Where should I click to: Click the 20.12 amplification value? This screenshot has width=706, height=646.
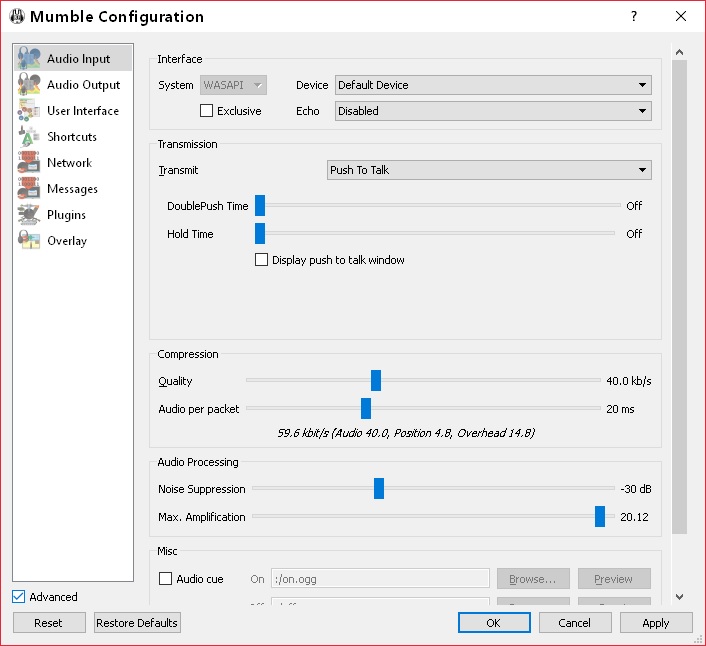pos(634,517)
